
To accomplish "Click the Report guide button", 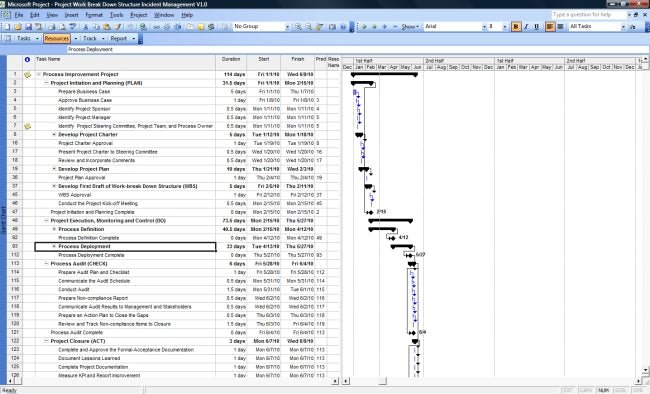I will pos(119,39).
